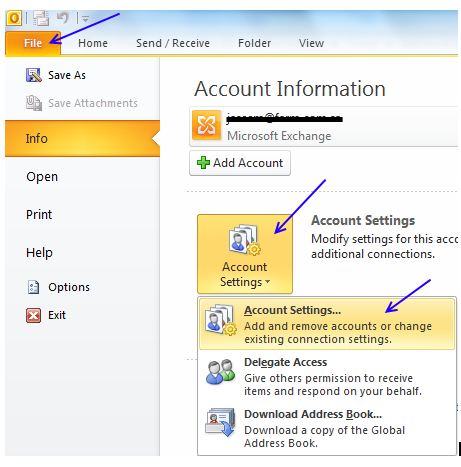Screen dimensions: 461x467
Task: Click the Undo icon in quick access toolbar
Action: pos(63,18)
